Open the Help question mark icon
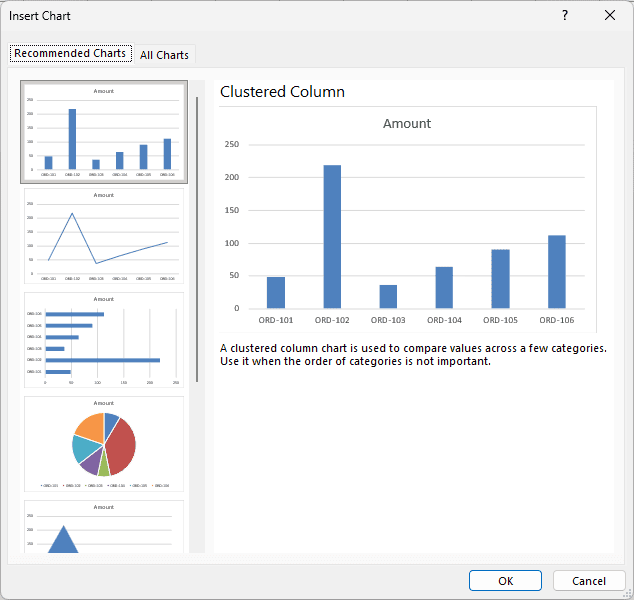The image size is (634, 600). (x=565, y=15)
